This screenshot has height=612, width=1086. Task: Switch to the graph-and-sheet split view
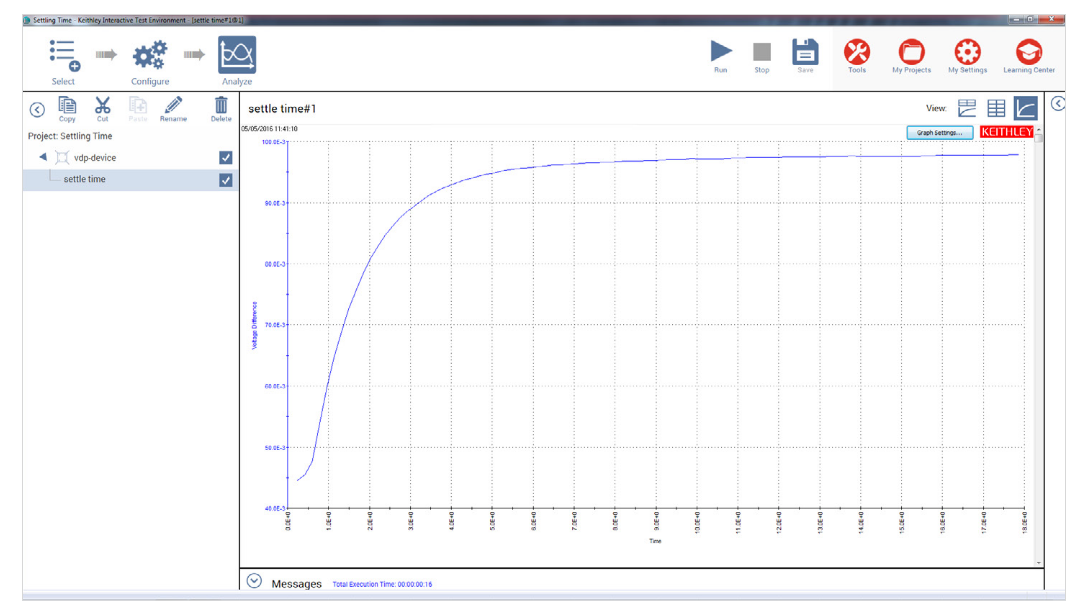(x=966, y=107)
